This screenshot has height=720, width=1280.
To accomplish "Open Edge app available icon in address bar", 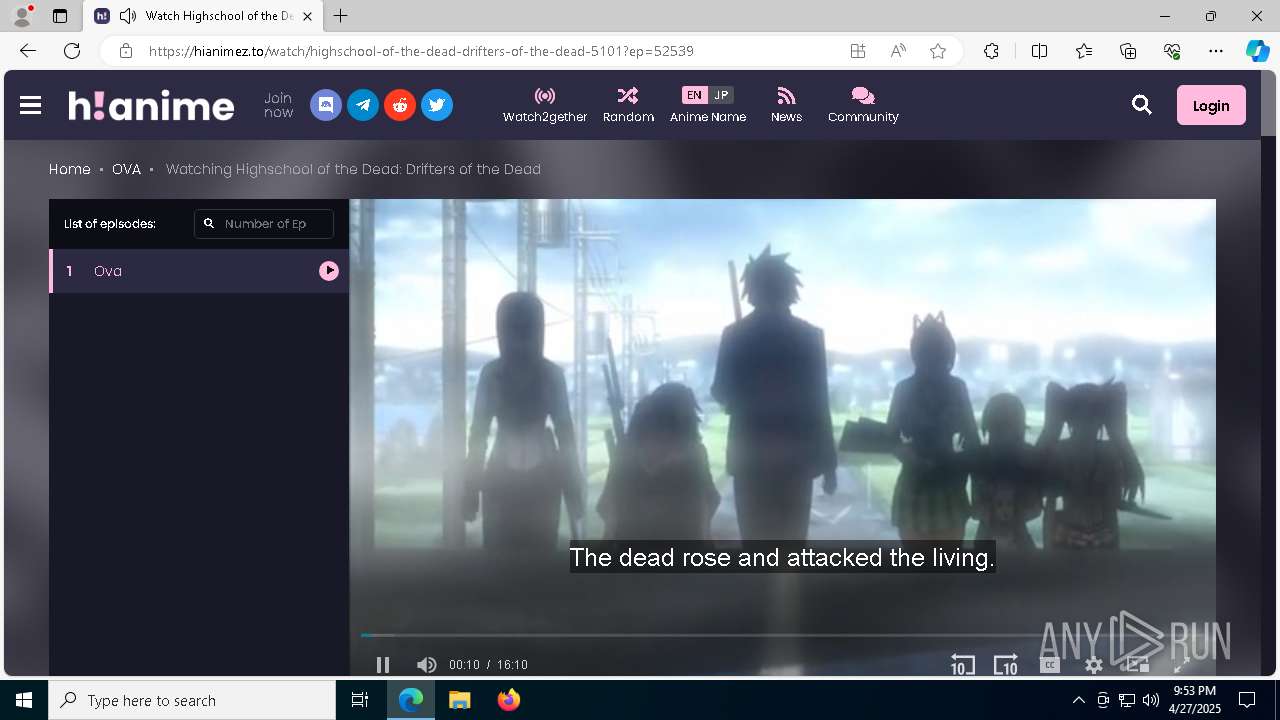I will coord(858,51).
